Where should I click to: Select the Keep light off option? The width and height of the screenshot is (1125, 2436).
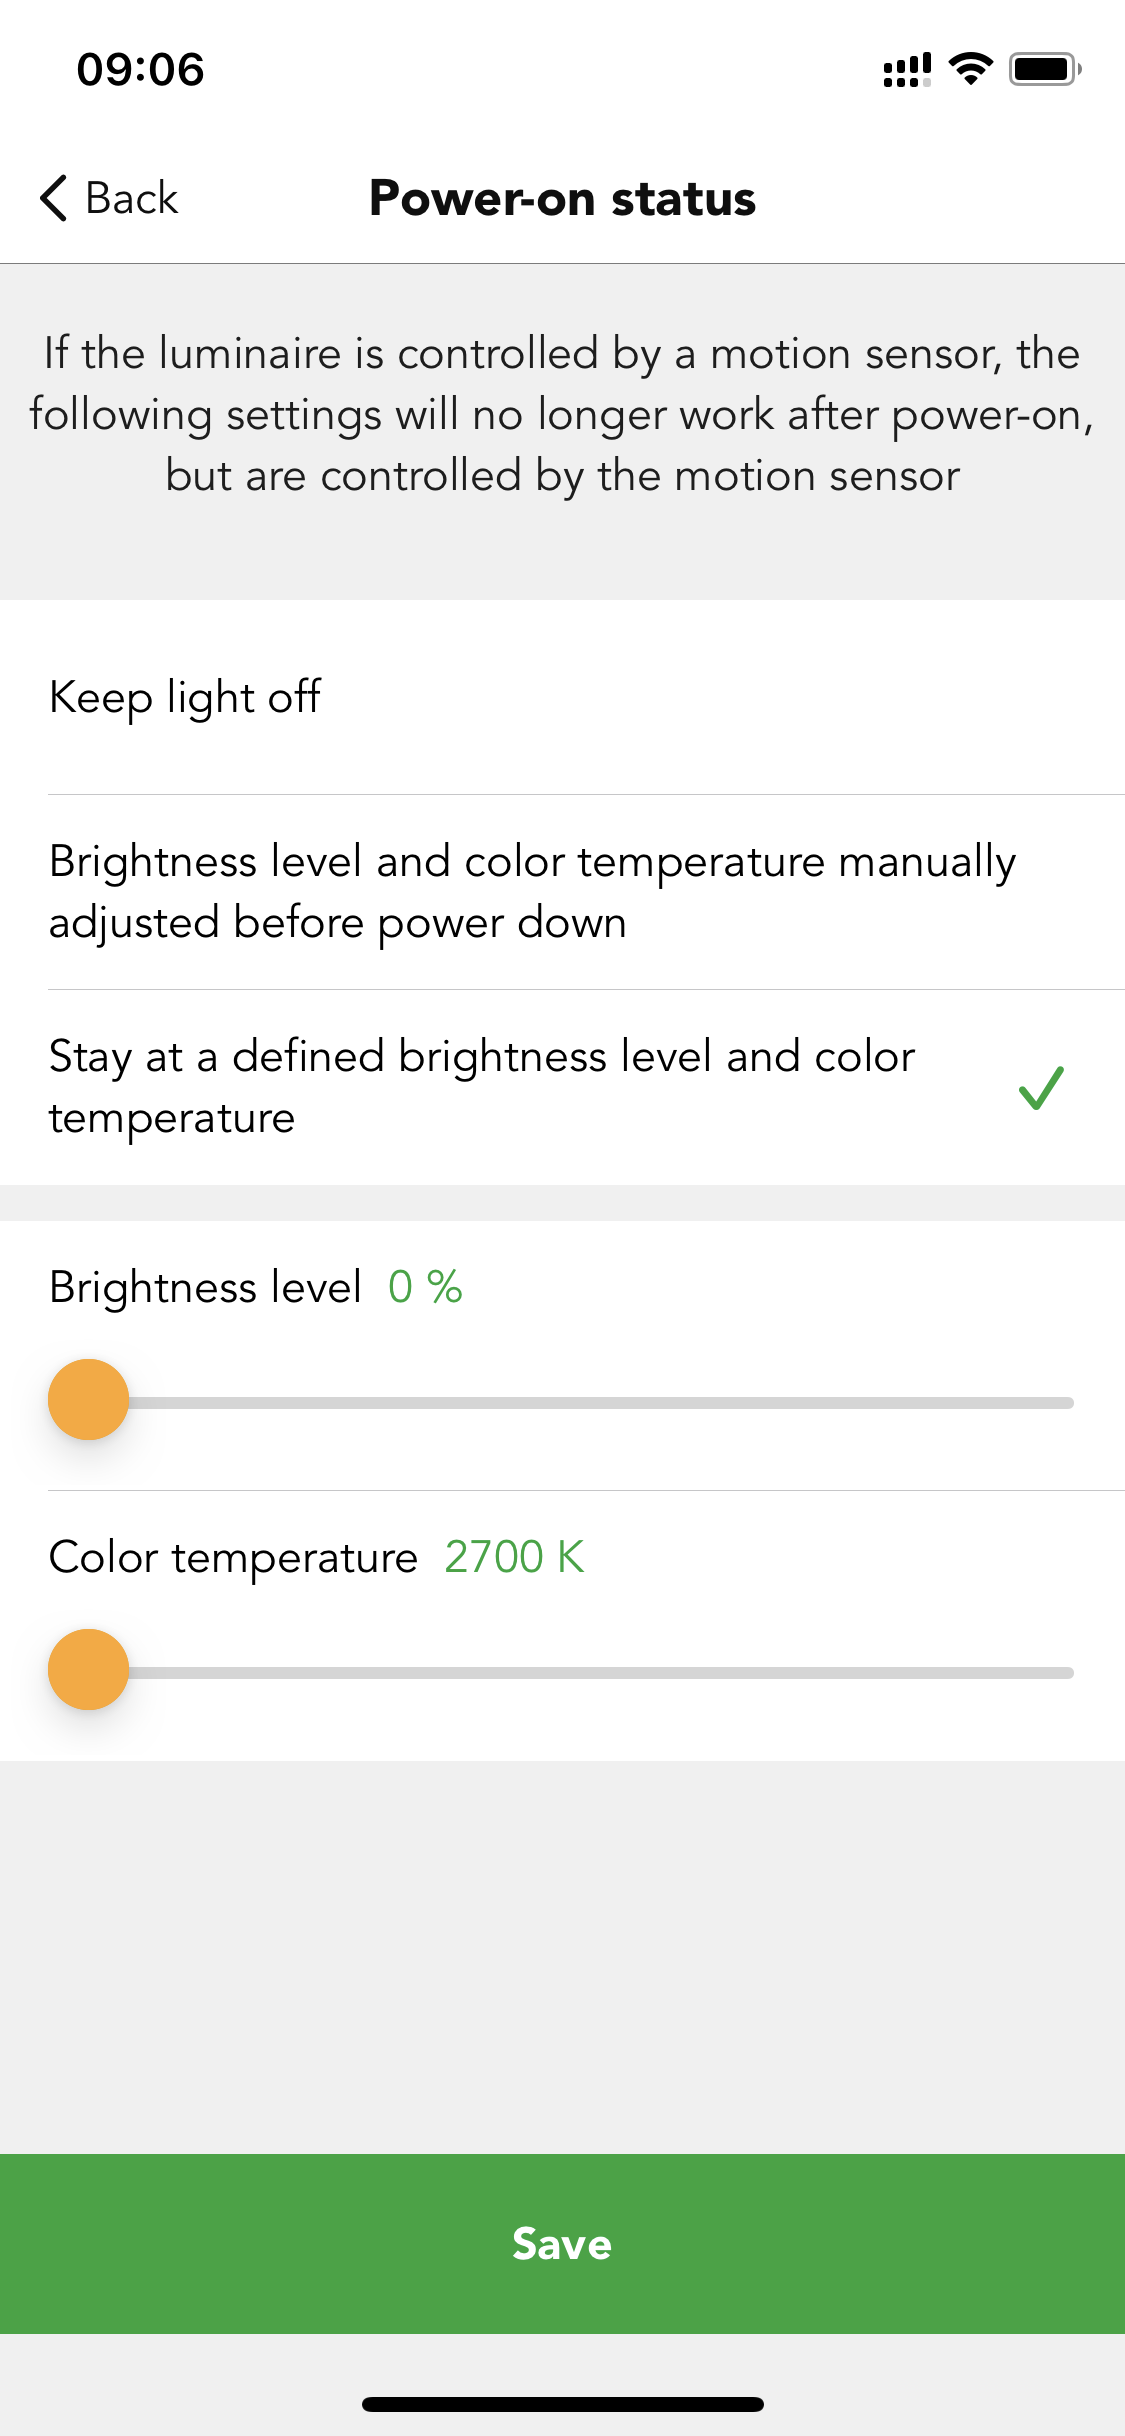tap(562, 697)
